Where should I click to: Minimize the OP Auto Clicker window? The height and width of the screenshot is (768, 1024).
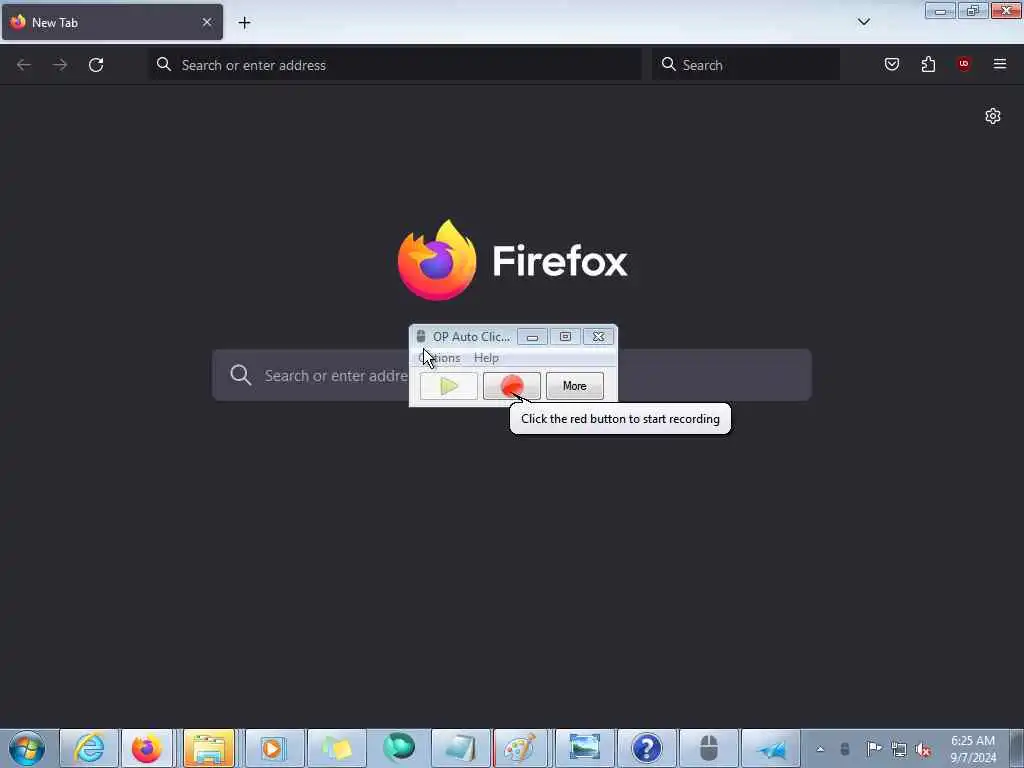coord(532,337)
